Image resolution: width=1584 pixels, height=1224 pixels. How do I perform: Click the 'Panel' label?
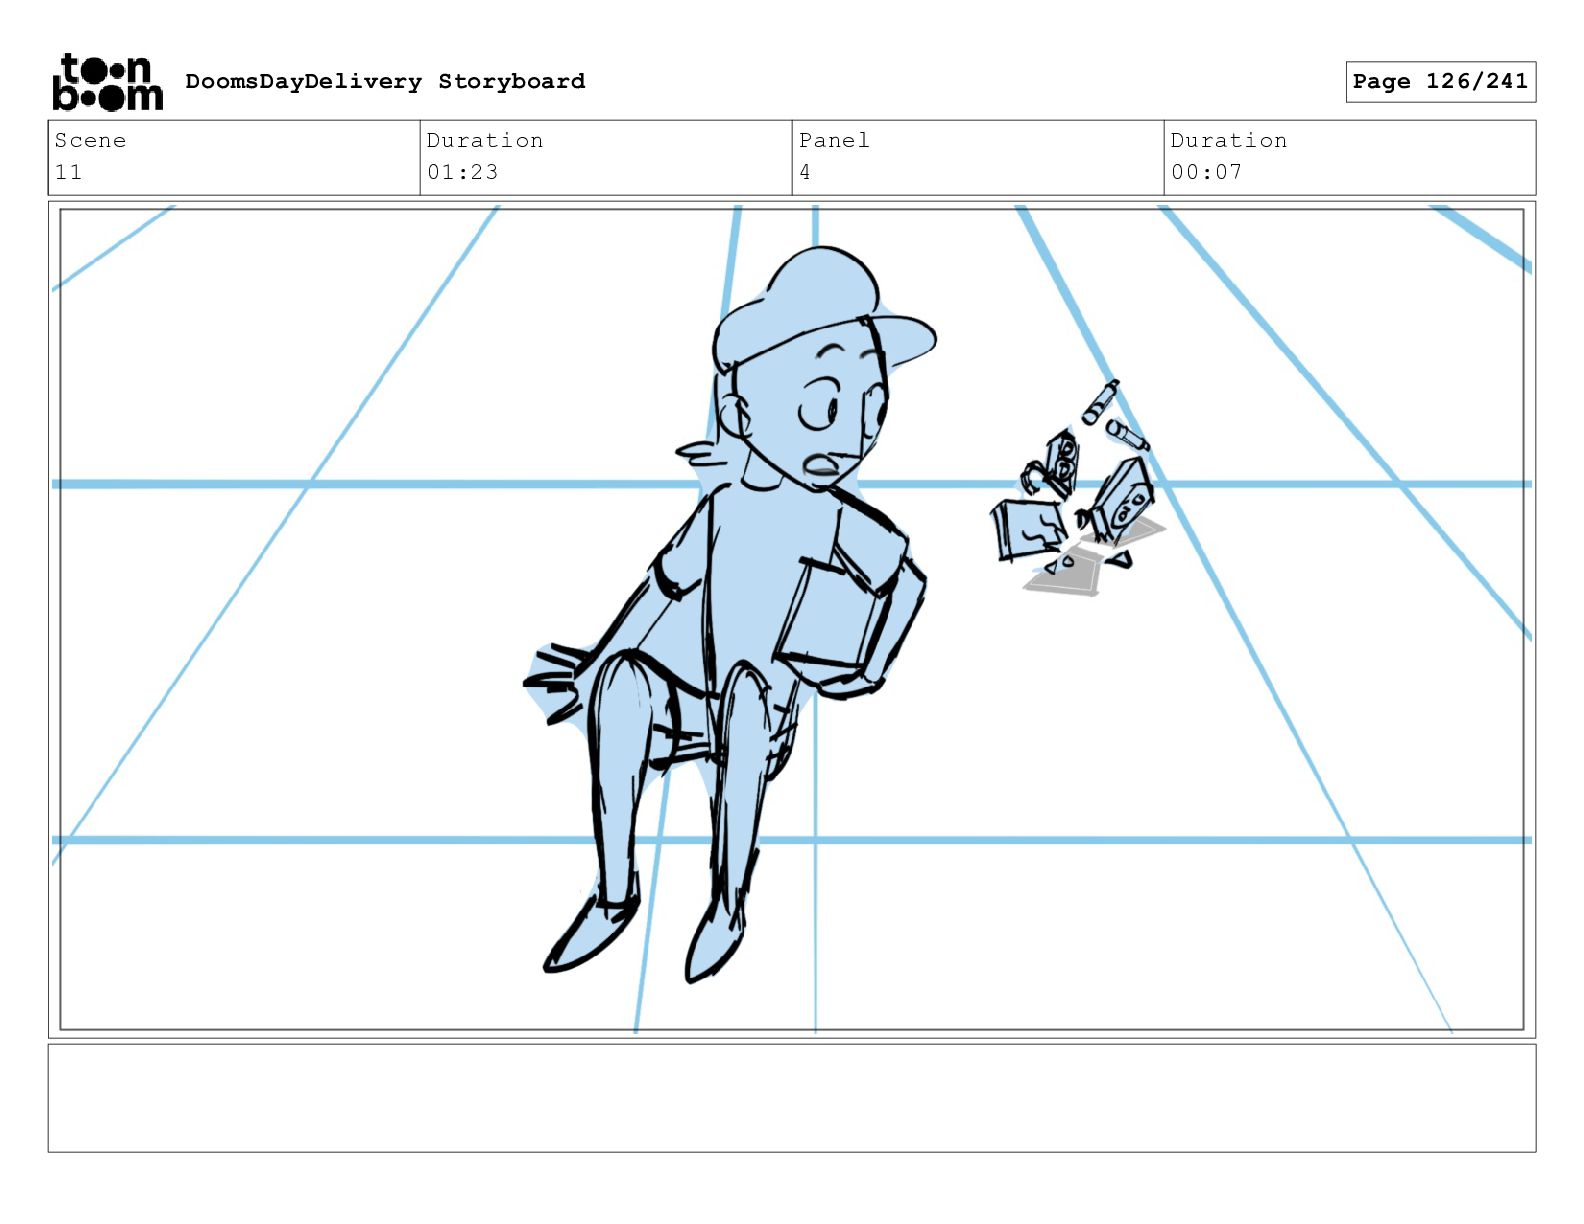pyautogui.click(x=834, y=140)
